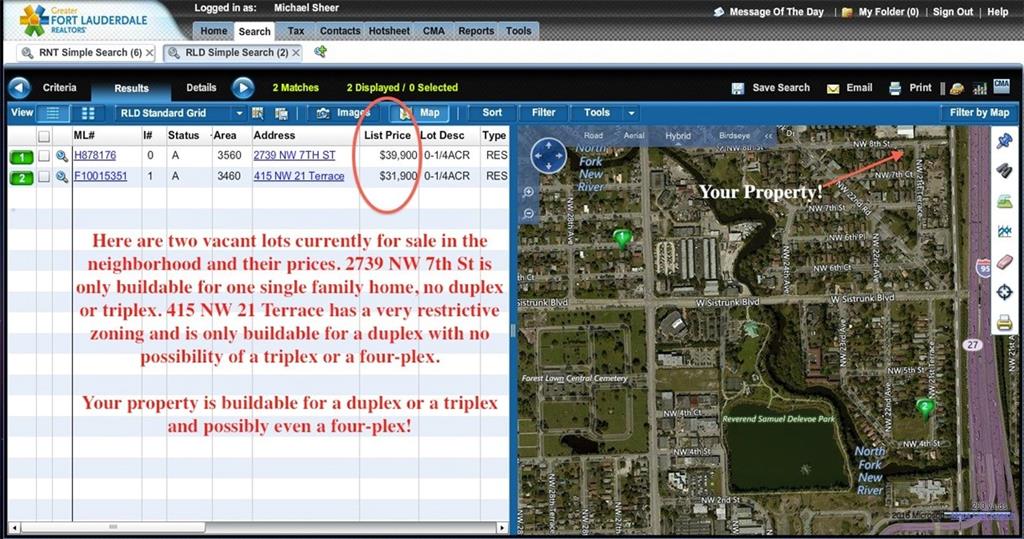Switch to the Details tab

click(201, 88)
